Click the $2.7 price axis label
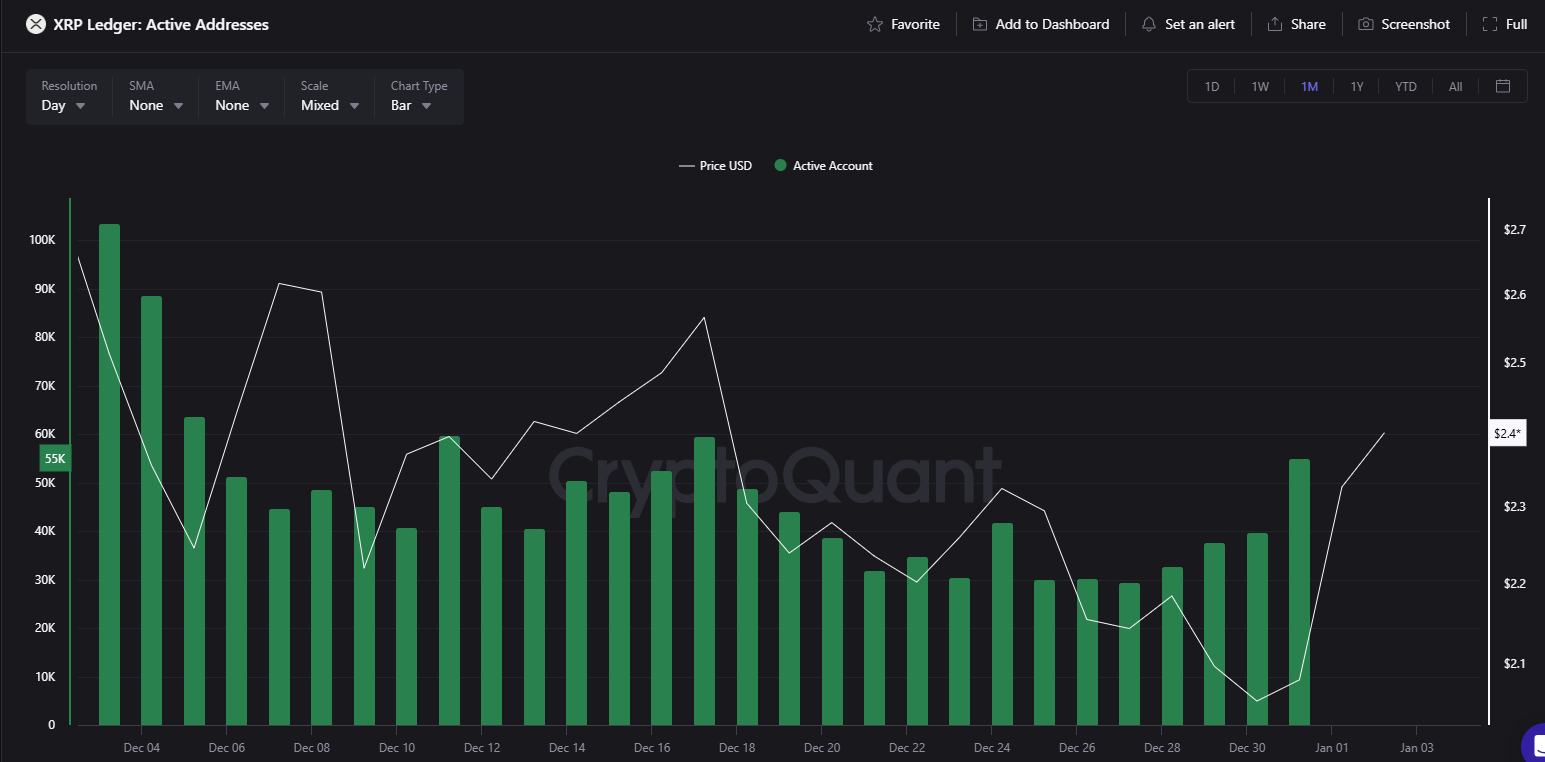 [x=1515, y=230]
